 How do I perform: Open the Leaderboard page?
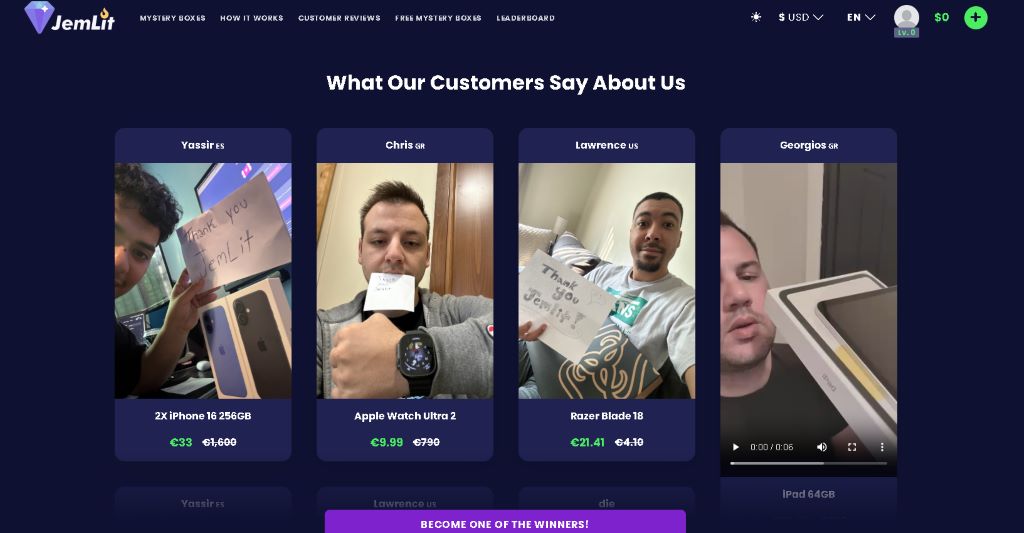[x=526, y=18]
